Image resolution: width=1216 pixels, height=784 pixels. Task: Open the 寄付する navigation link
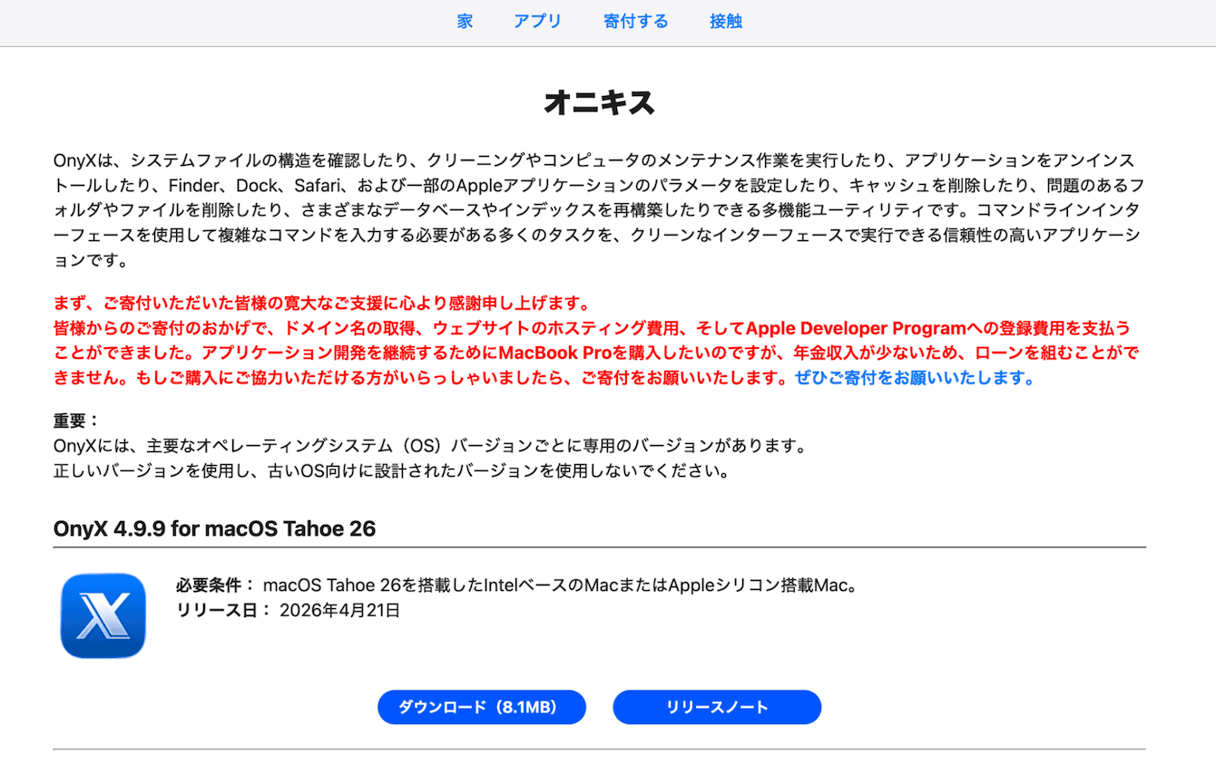pyautogui.click(x=636, y=21)
